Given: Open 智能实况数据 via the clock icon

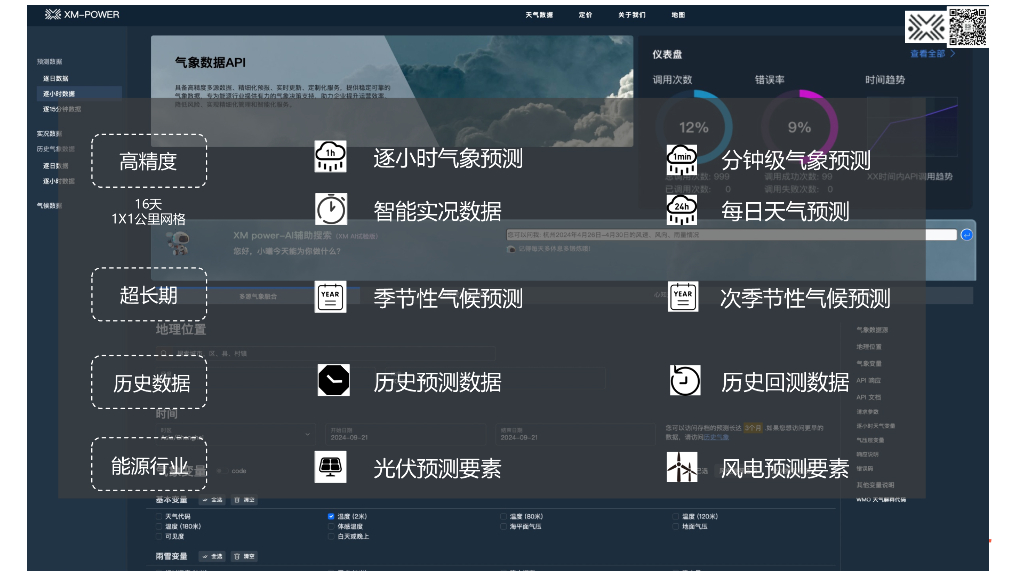Looking at the screenshot, I should pyautogui.click(x=332, y=211).
